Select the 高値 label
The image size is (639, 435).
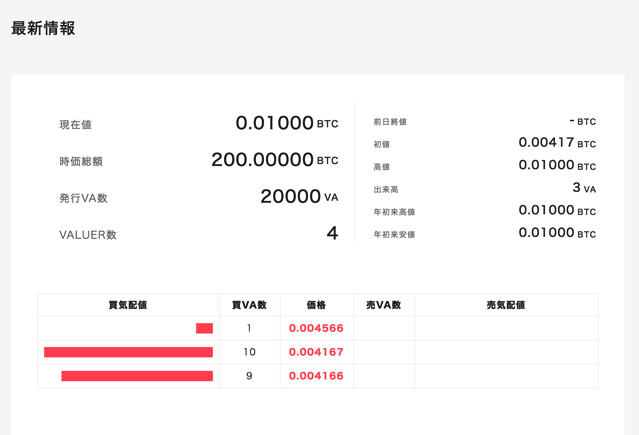(382, 167)
